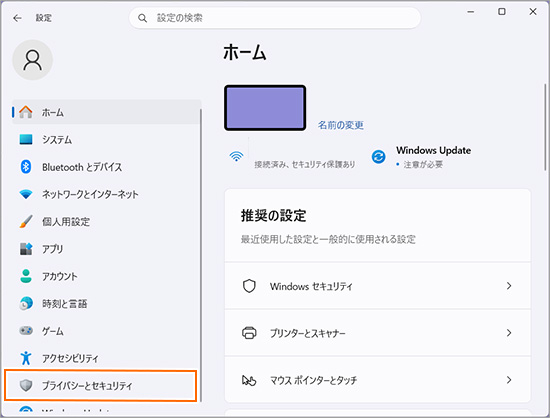Click the personalization paintbrush icon
Viewport: 550px width, 418px height.
tap(26, 222)
